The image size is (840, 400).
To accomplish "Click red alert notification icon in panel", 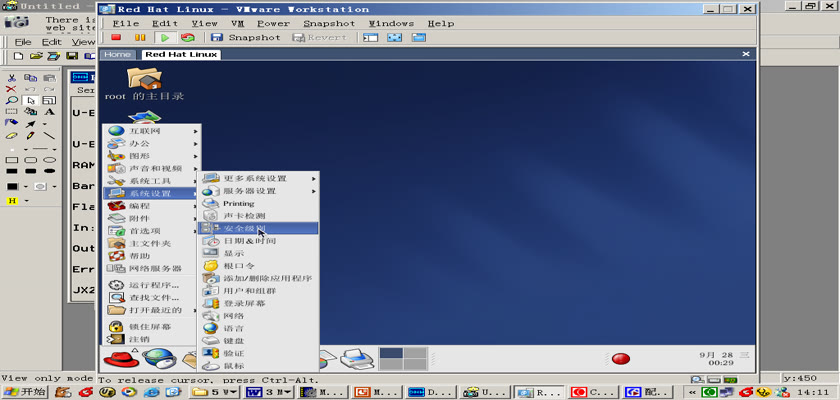I will click(x=620, y=359).
